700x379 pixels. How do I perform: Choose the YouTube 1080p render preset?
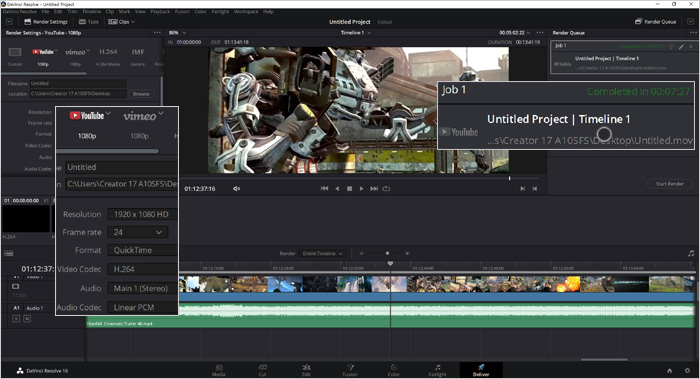point(43,52)
